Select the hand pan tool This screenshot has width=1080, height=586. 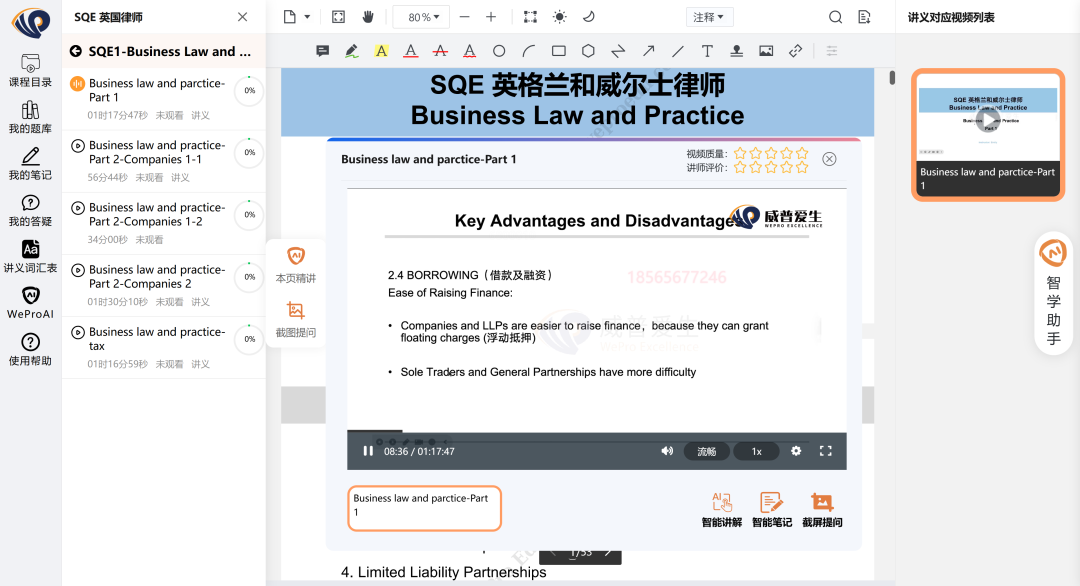368,17
